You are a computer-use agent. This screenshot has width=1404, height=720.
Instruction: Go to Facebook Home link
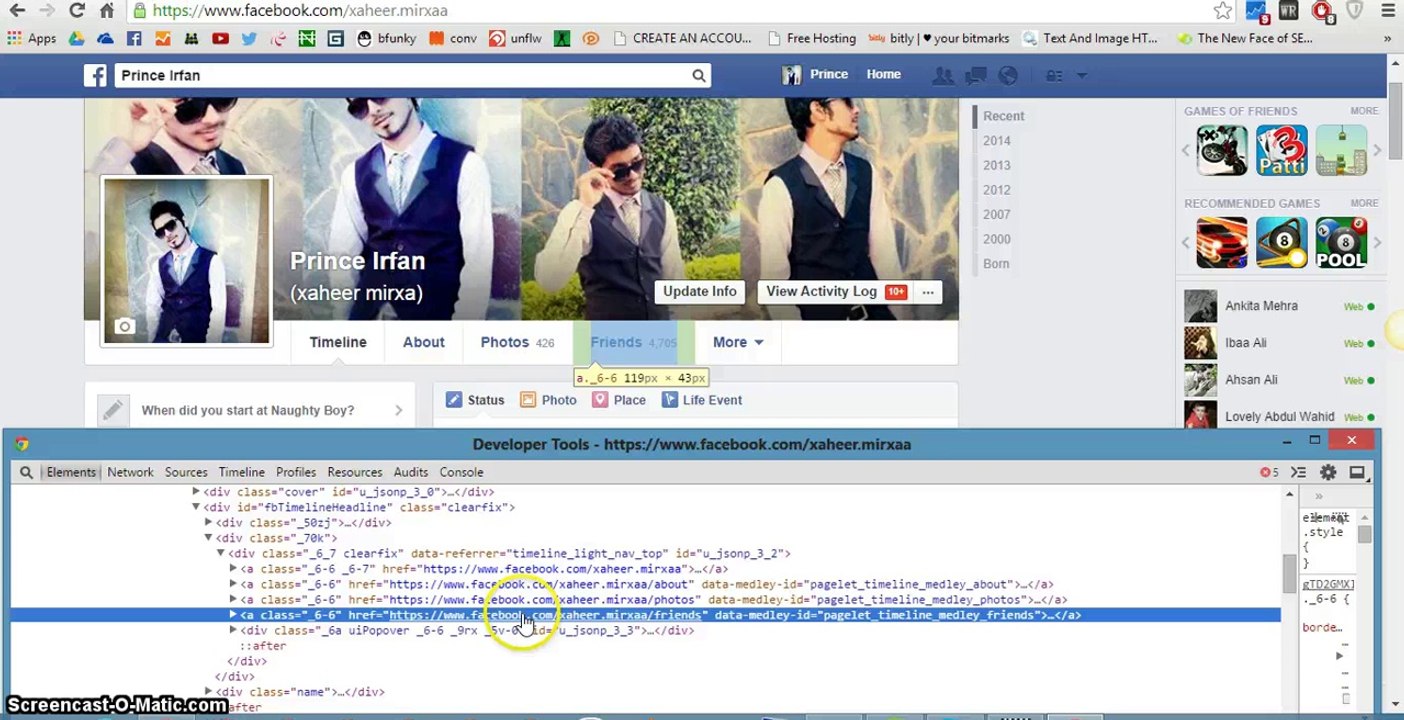883,75
